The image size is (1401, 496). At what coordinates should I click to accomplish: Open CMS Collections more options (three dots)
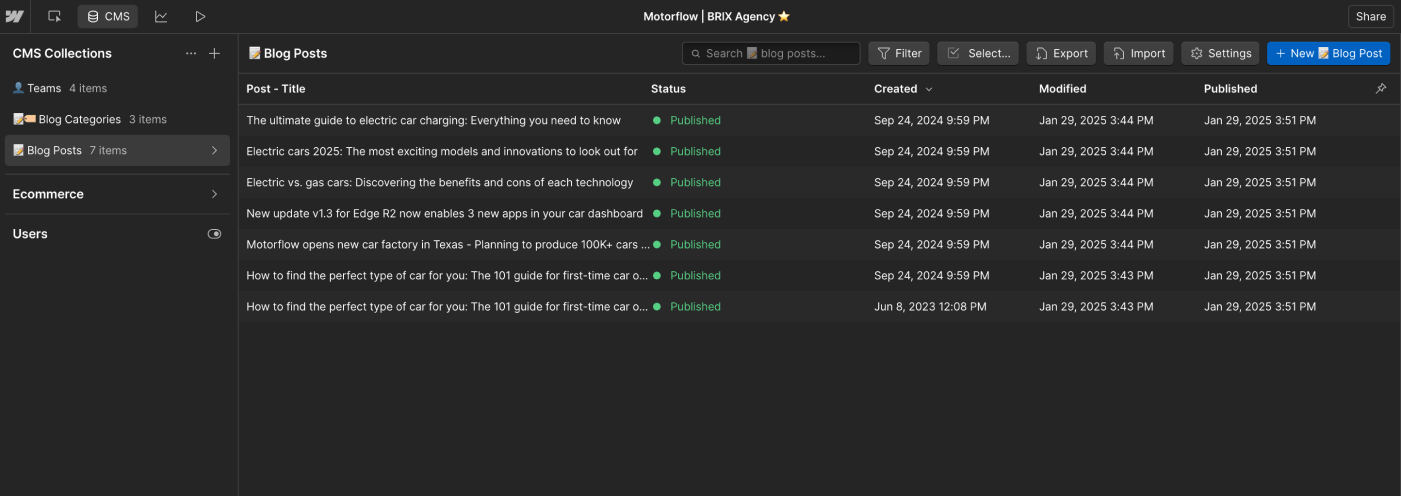[x=191, y=53]
